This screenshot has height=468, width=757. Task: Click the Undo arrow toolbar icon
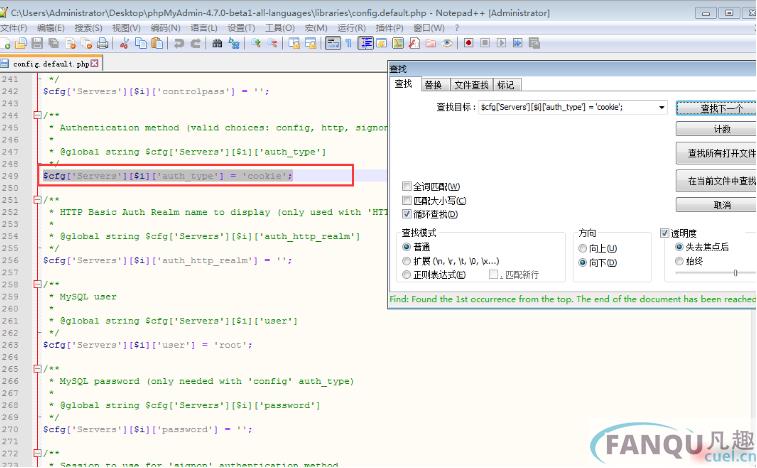point(178,44)
